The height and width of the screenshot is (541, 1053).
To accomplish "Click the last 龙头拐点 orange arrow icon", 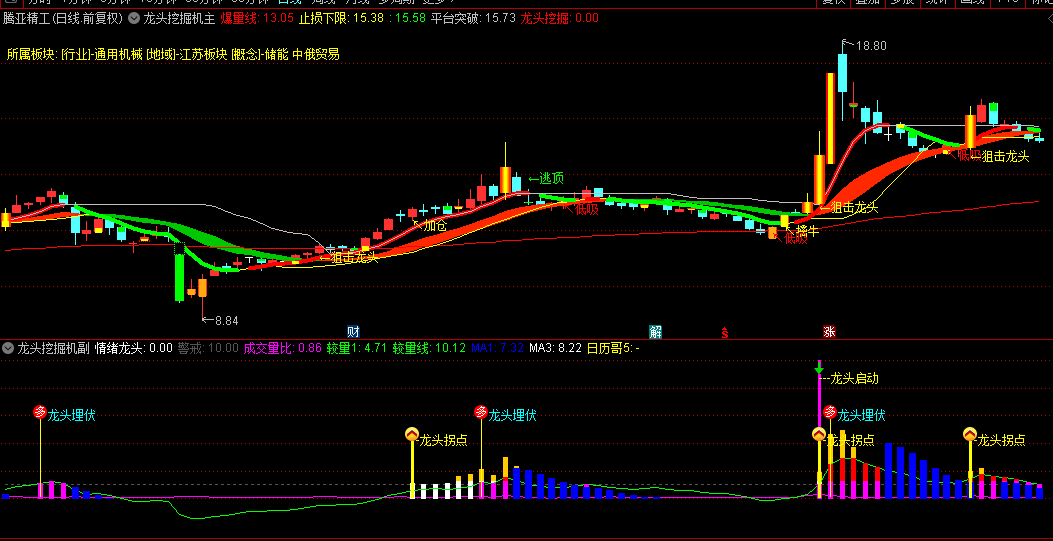I will [970, 434].
